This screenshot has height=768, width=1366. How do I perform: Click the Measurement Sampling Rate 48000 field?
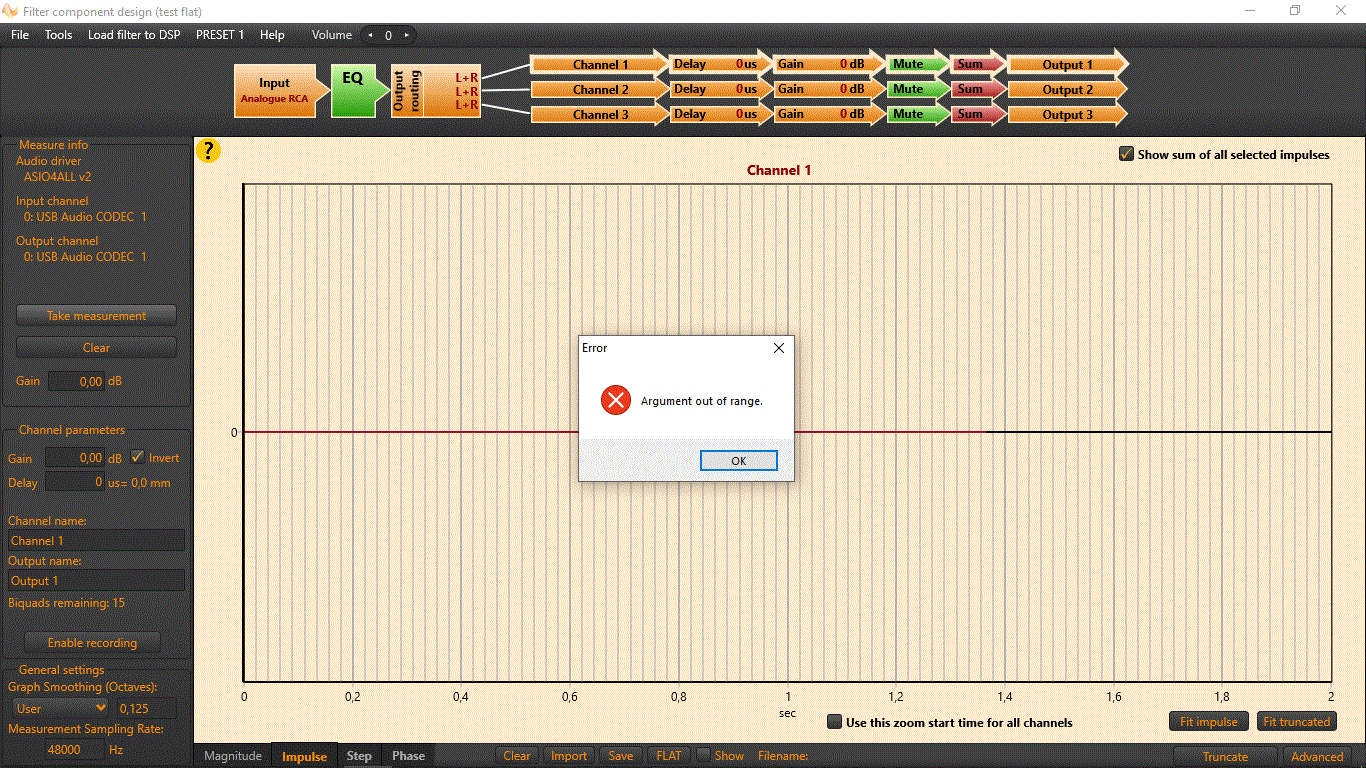coord(75,748)
